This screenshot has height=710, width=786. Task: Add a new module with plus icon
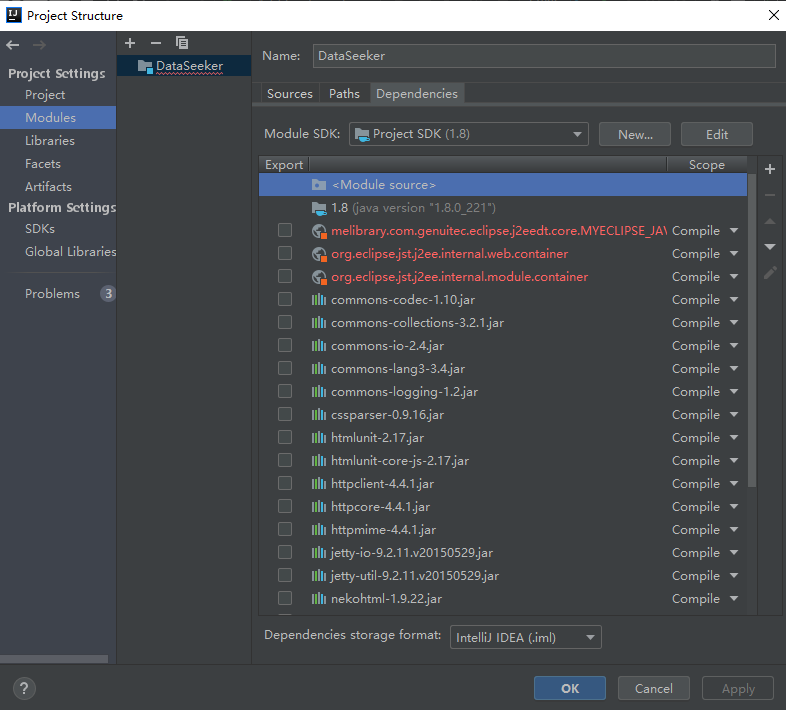[x=130, y=43]
